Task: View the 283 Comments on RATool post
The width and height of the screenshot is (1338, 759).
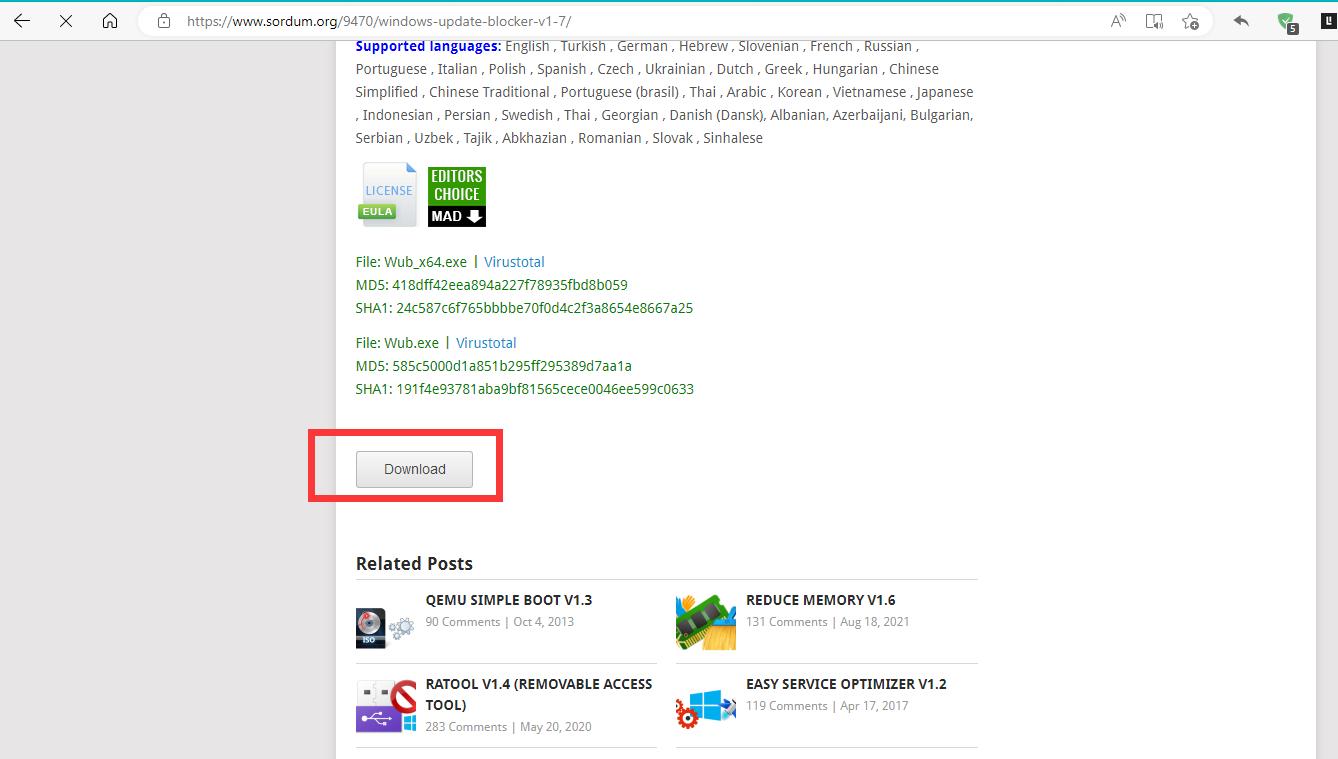Action: [x=466, y=727]
